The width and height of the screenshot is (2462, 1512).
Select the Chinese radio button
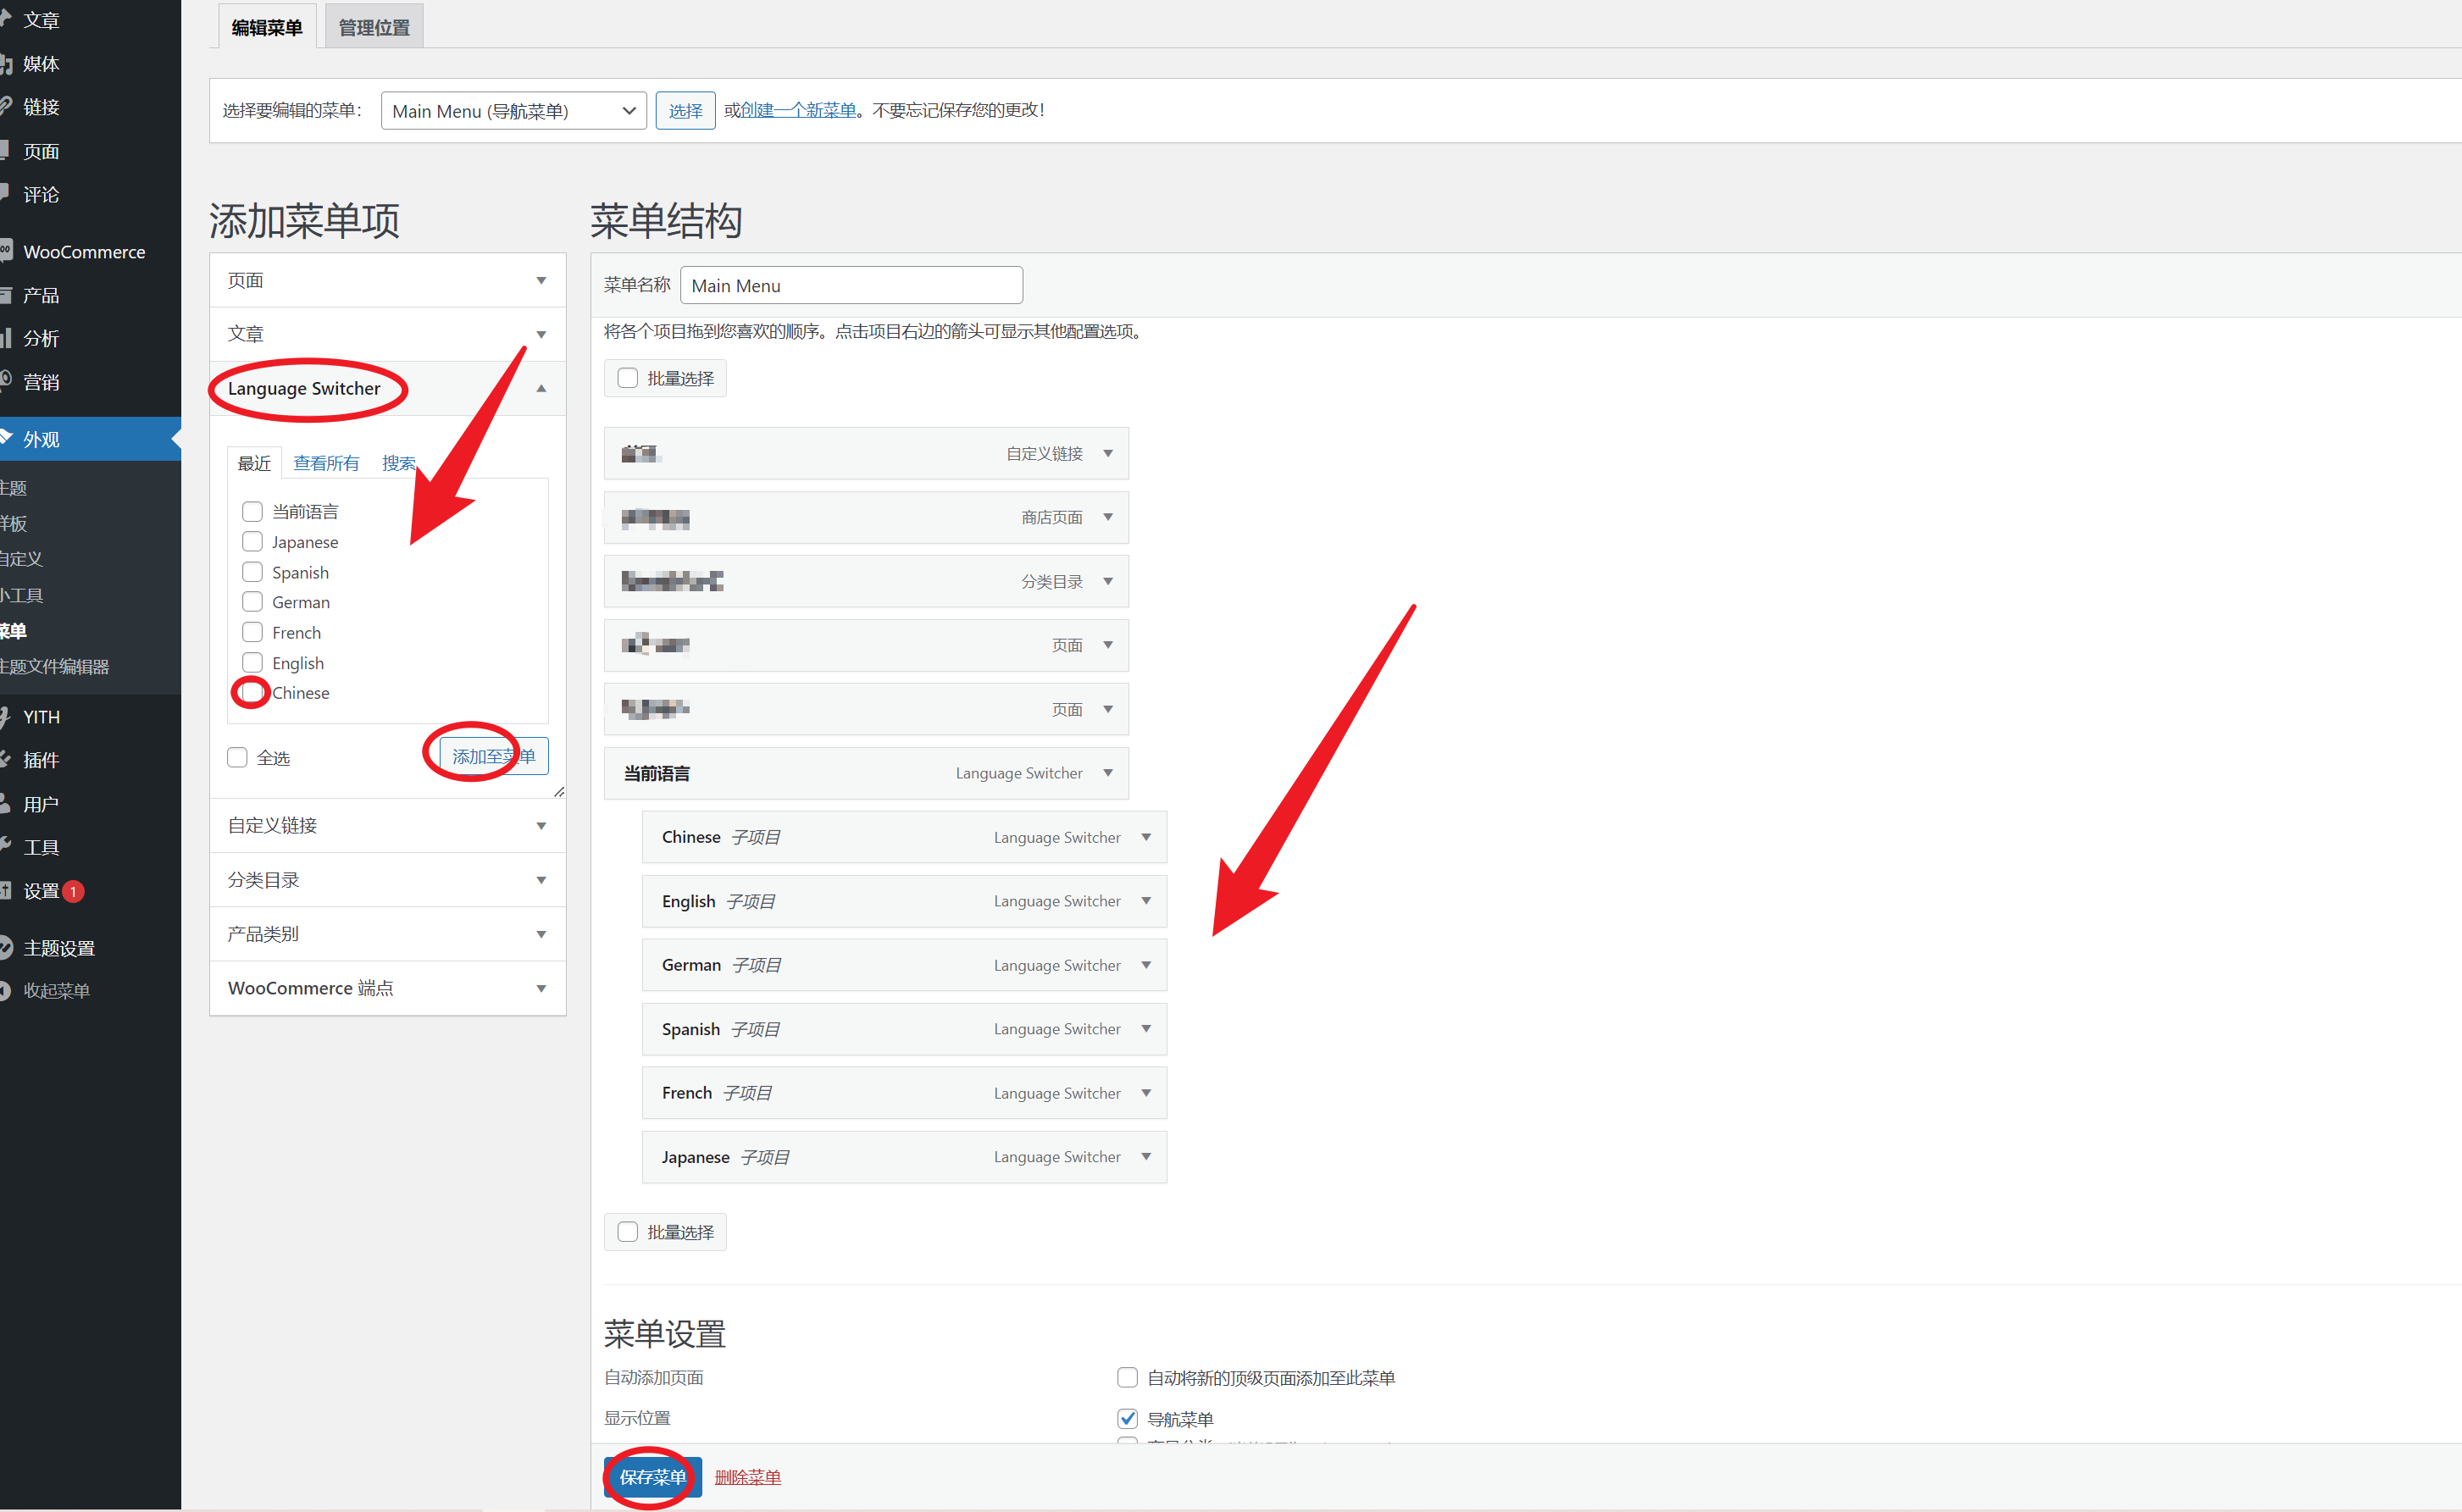pos(250,693)
